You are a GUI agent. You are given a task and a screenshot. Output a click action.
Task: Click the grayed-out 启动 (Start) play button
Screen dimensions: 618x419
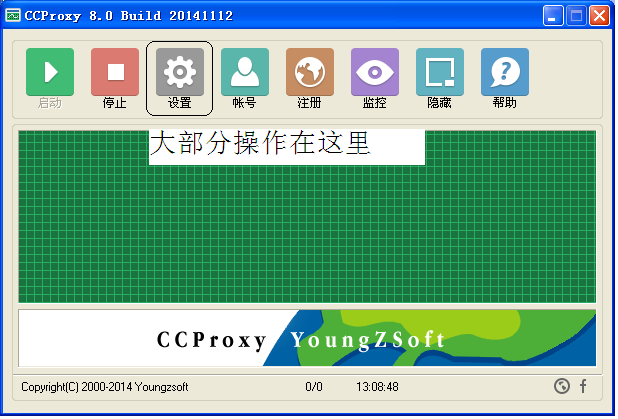pos(50,72)
